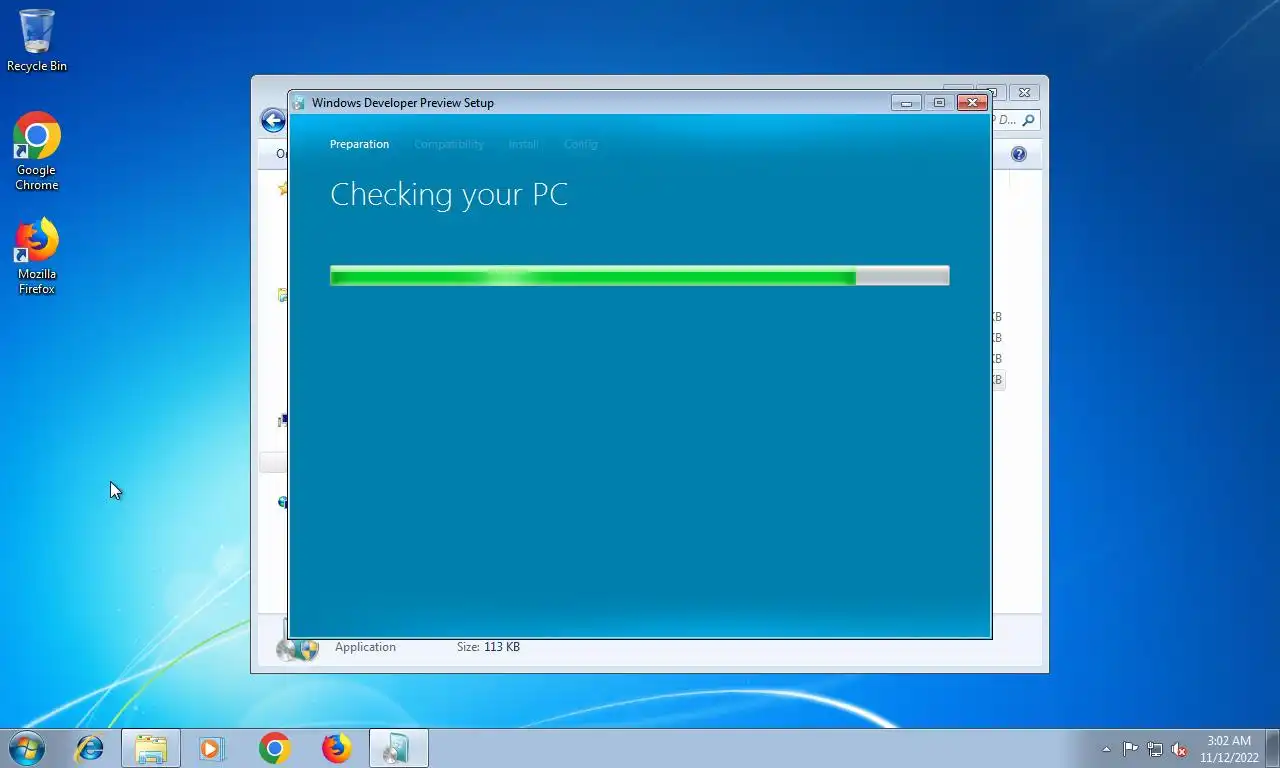The width and height of the screenshot is (1280, 768).
Task: Open the network tray icon
Action: (1155, 749)
